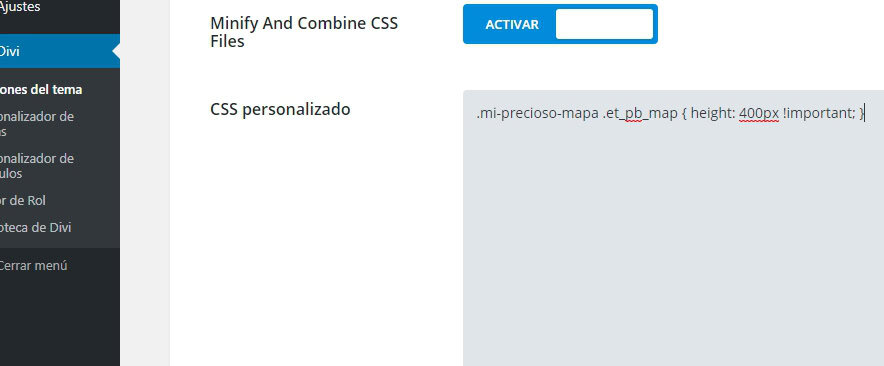Image resolution: width=884 pixels, height=366 pixels.
Task: Place cursor after the closing brace
Action: [865, 114]
